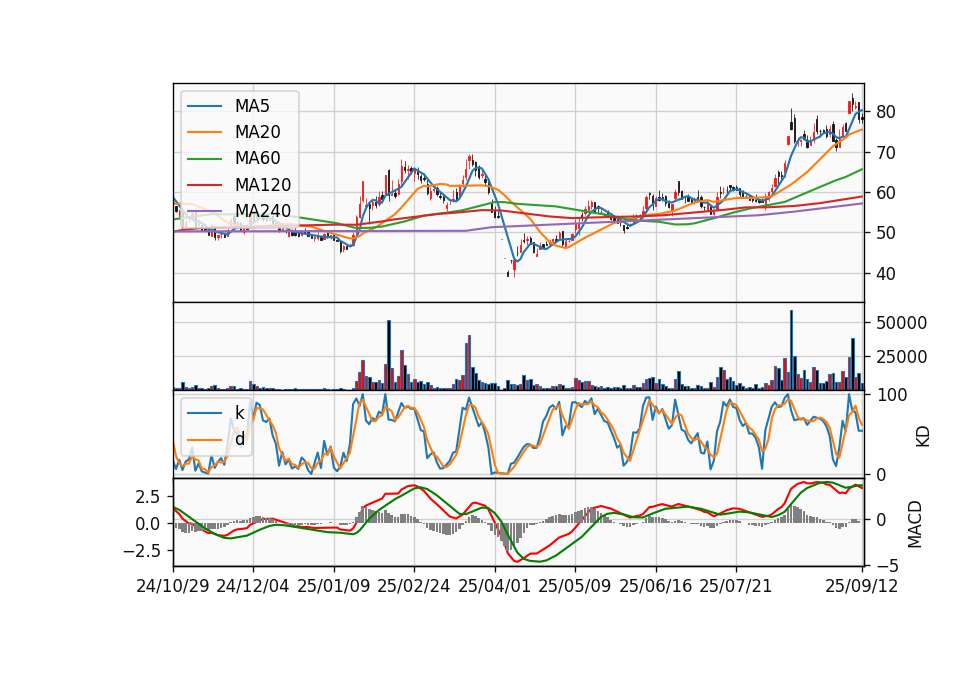Click the MA20 legend label
Viewport: 960px width, 690px height.
tap(257, 132)
